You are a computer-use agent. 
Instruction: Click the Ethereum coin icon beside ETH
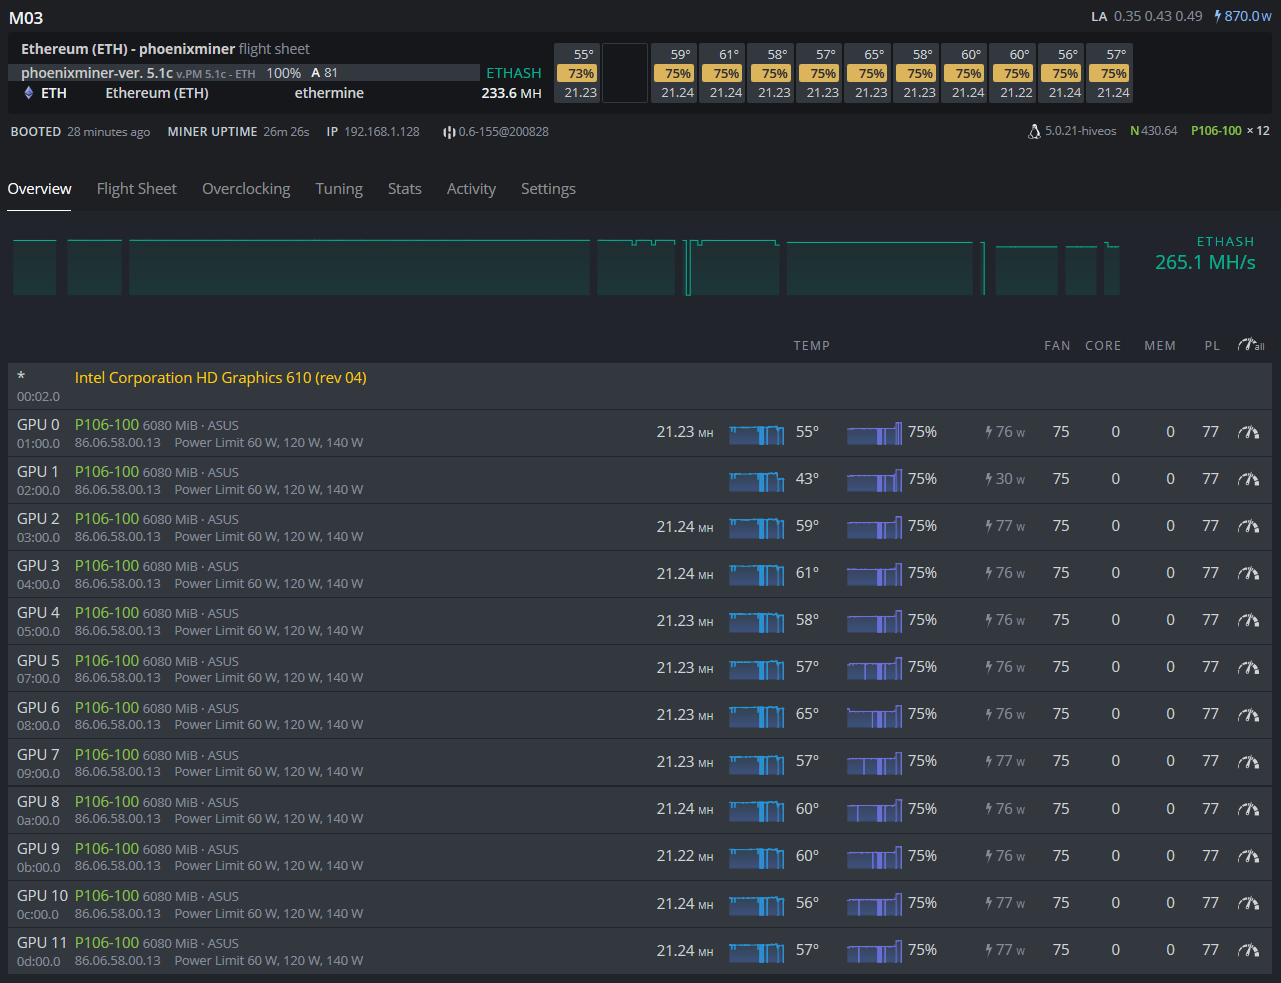(x=28, y=93)
